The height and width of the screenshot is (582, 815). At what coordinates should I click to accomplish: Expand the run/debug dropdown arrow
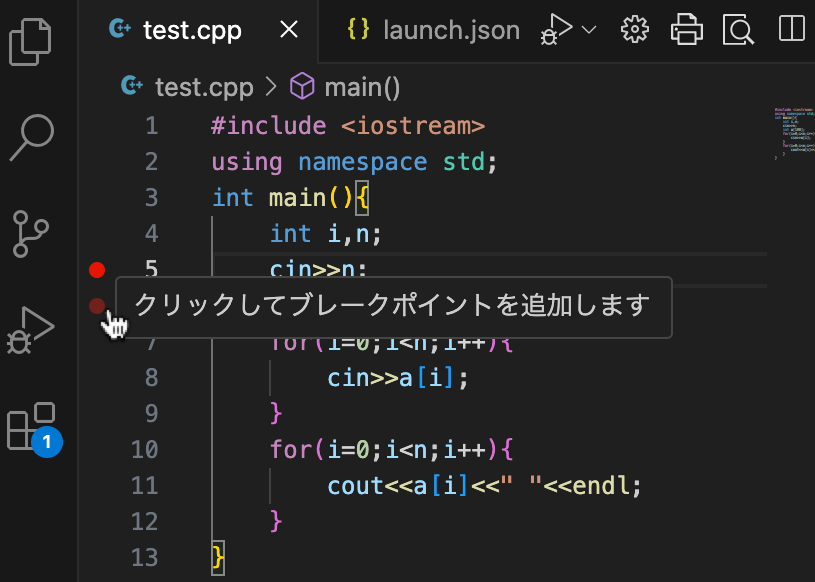[588, 30]
